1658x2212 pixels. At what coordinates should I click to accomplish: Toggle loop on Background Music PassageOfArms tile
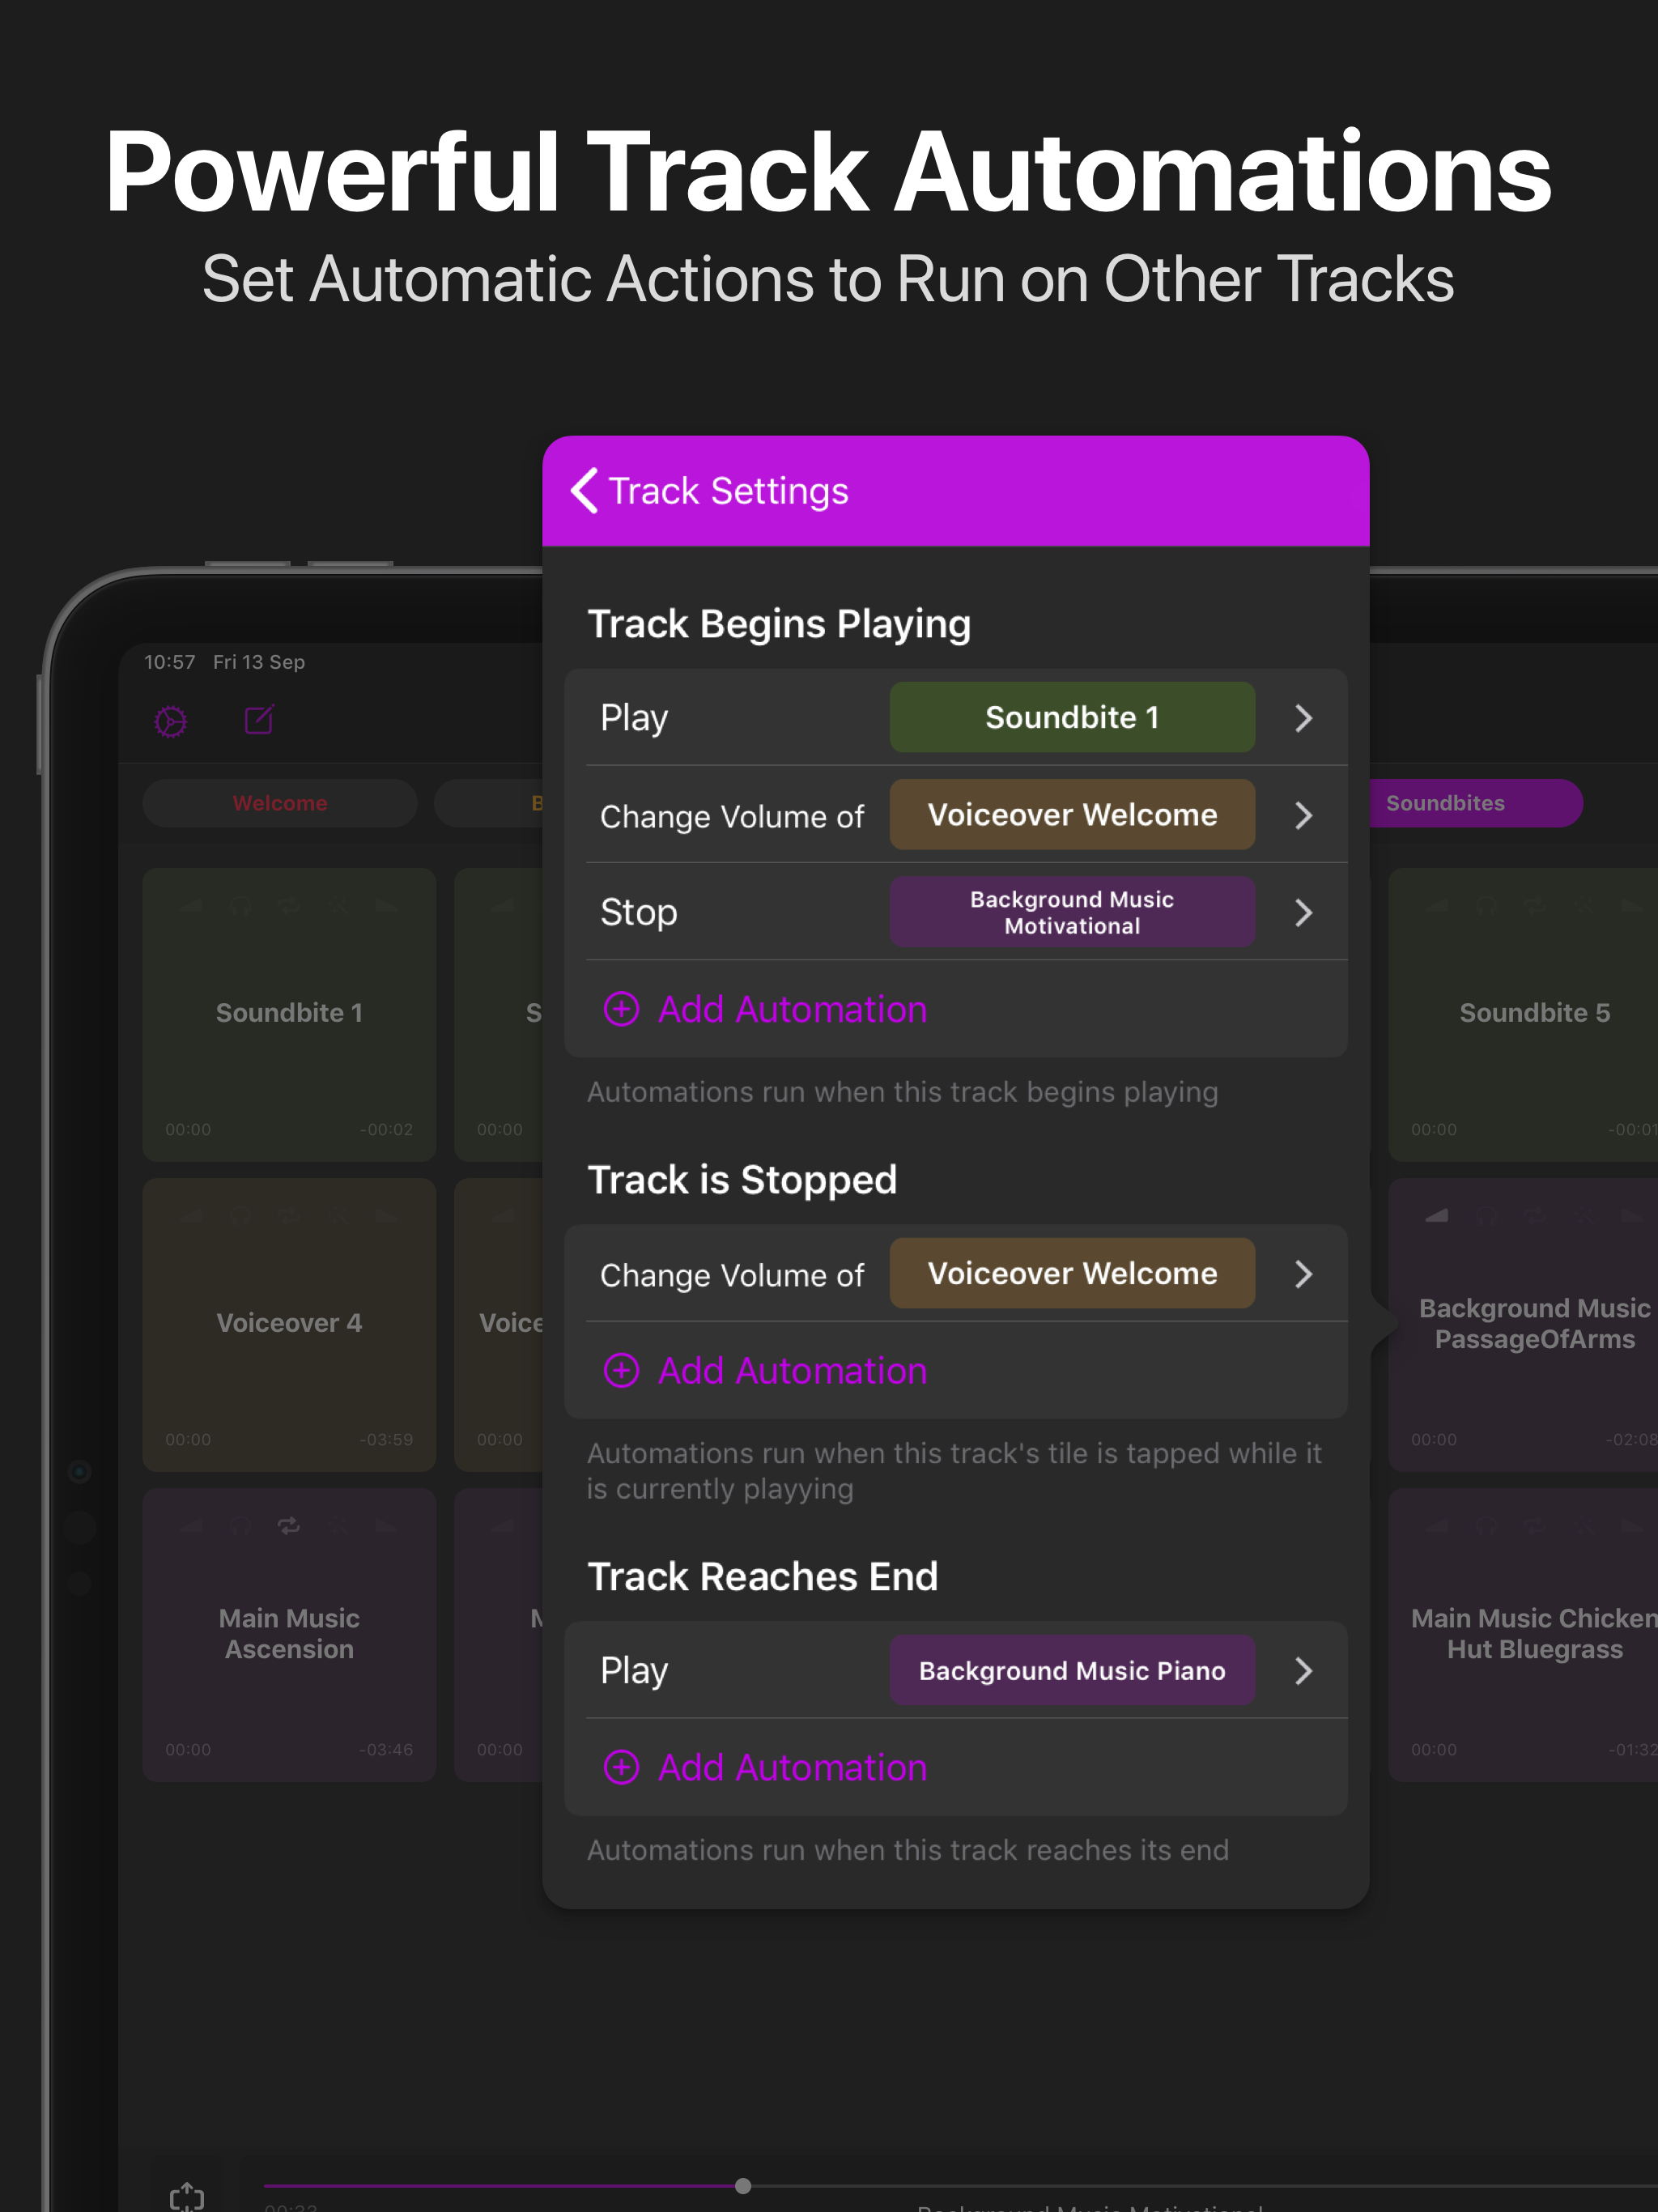1534,1216
